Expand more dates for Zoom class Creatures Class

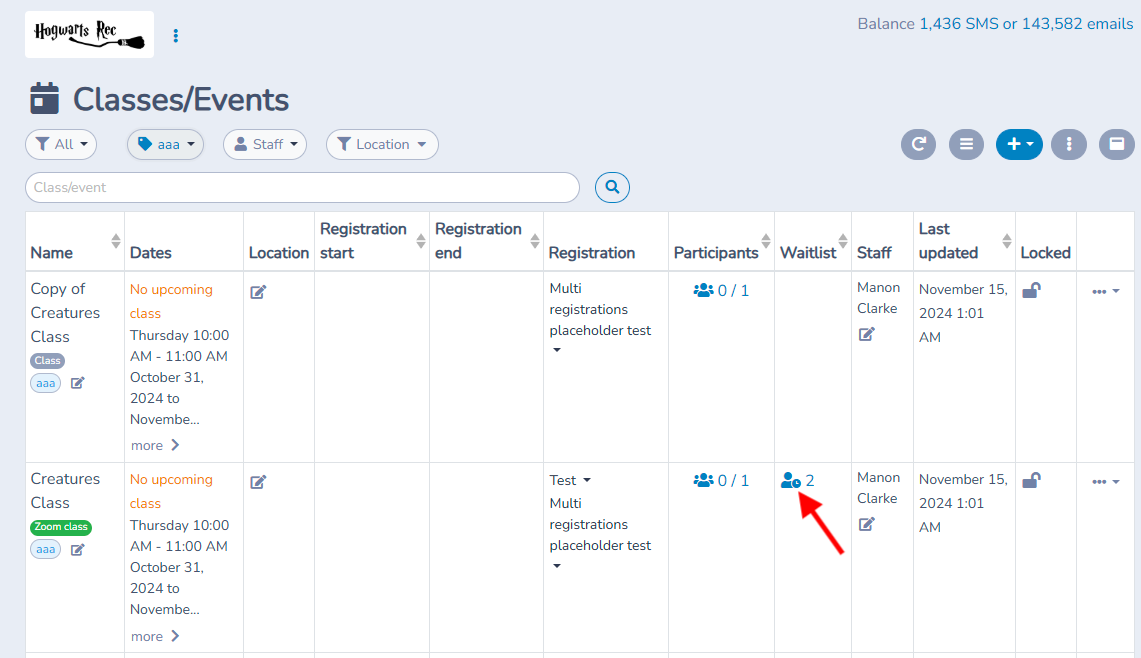pyautogui.click(x=155, y=636)
